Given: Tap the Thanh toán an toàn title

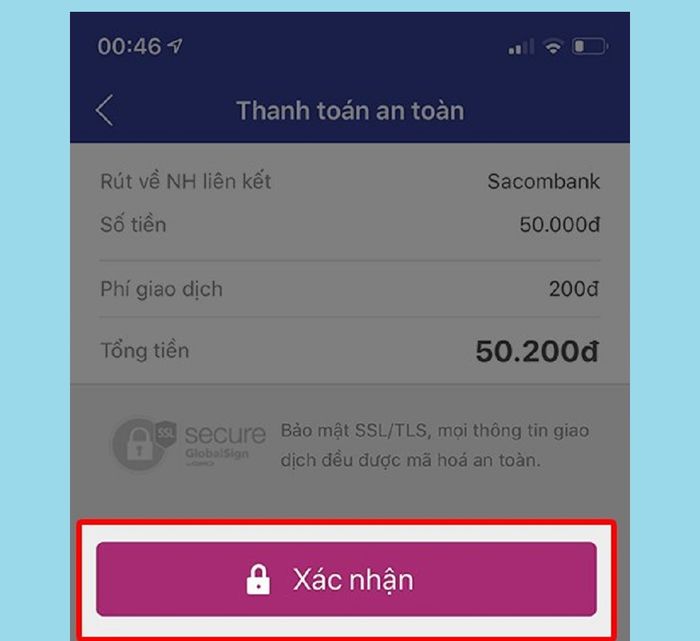Looking at the screenshot, I should pyautogui.click(x=350, y=110).
